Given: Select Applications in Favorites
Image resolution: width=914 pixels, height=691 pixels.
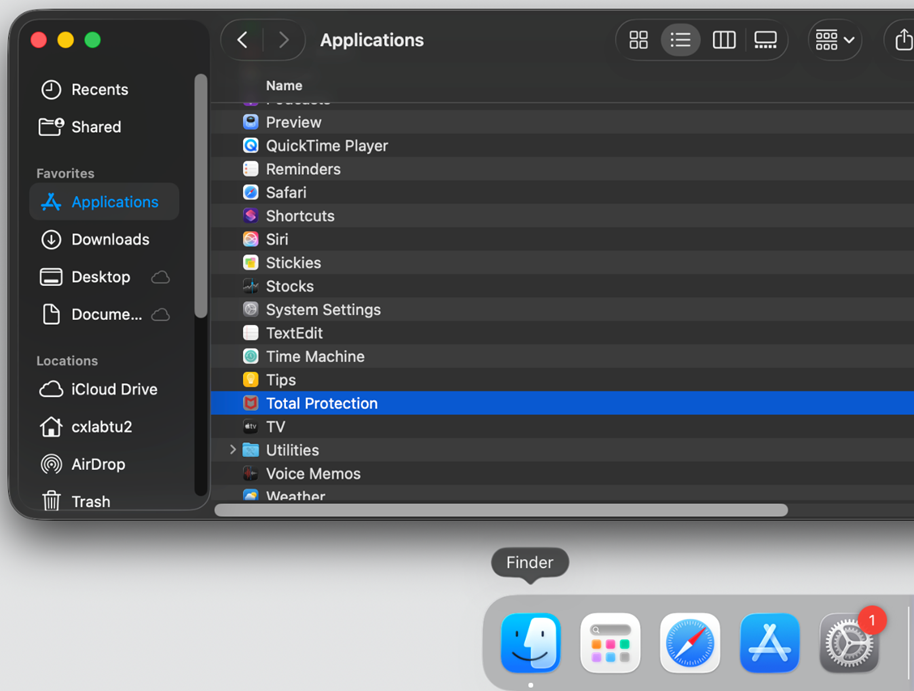Looking at the screenshot, I should tap(104, 202).
